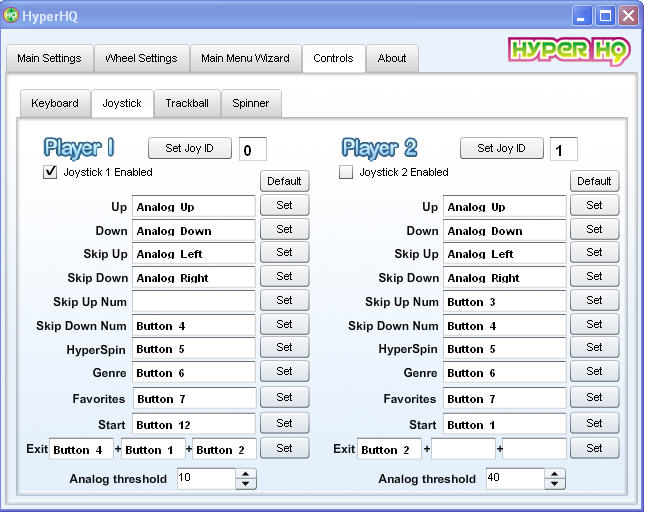
Task: Open the Main Settings tab
Action: (49, 58)
